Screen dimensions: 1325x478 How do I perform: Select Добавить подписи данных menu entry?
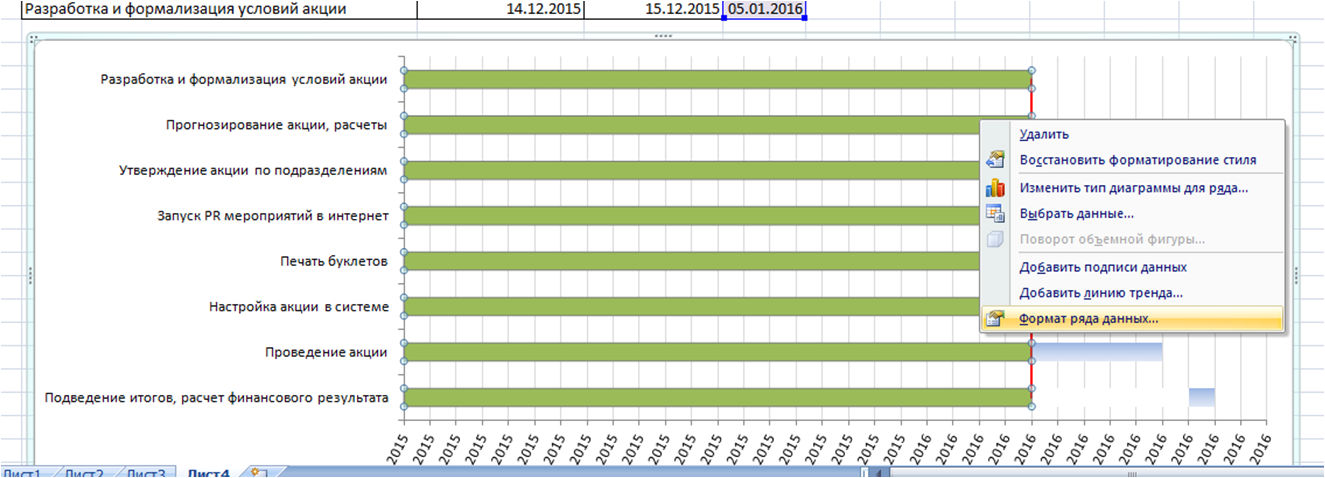pyautogui.click(x=1102, y=267)
